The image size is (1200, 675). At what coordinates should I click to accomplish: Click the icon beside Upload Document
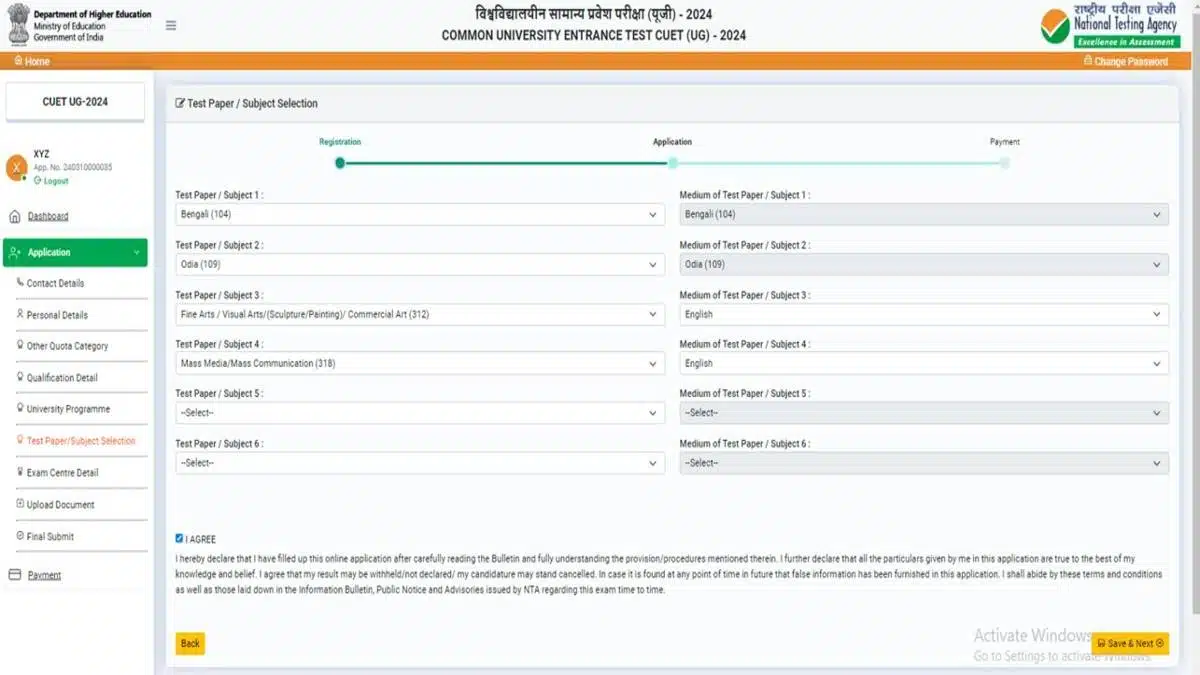coord(20,504)
